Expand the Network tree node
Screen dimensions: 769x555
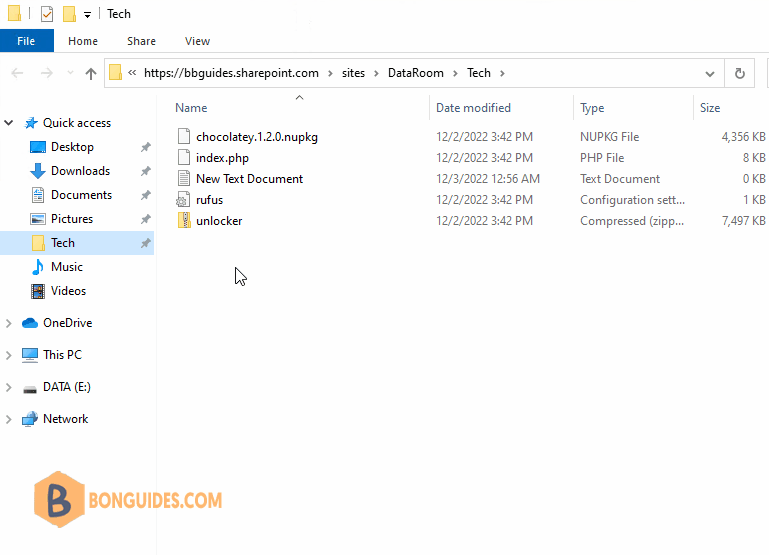tap(8, 419)
